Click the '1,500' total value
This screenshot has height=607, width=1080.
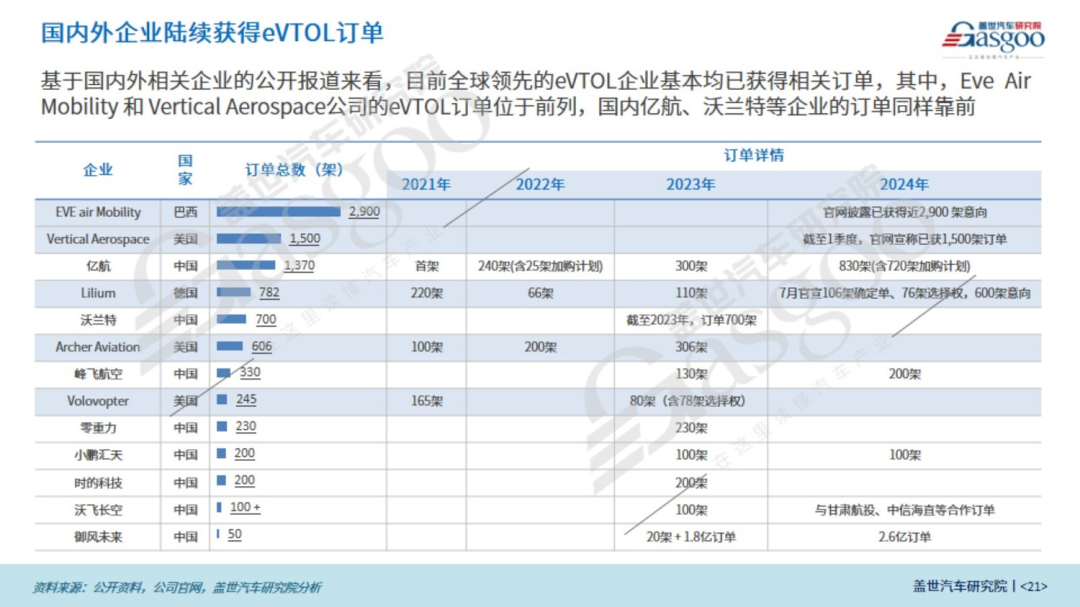point(304,238)
